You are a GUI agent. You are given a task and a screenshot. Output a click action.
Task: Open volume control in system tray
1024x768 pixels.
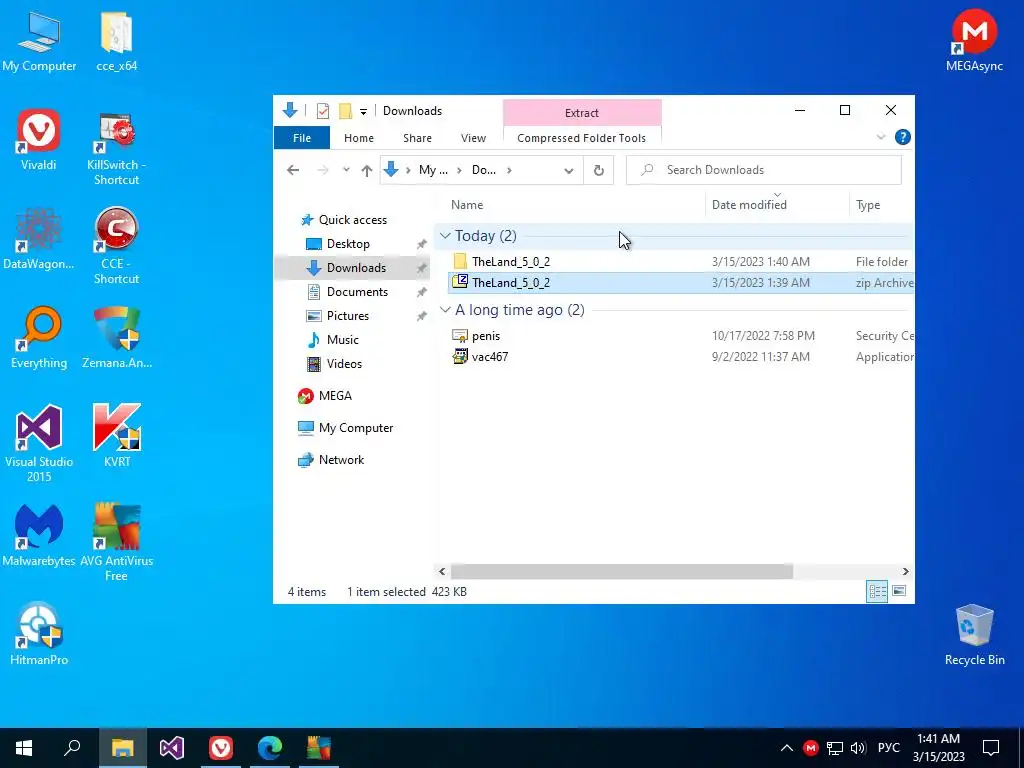click(x=858, y=748)
